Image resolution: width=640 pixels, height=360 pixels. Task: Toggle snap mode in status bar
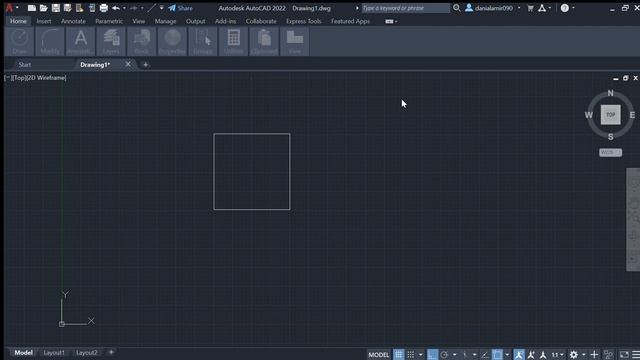(x=411, y=355)
